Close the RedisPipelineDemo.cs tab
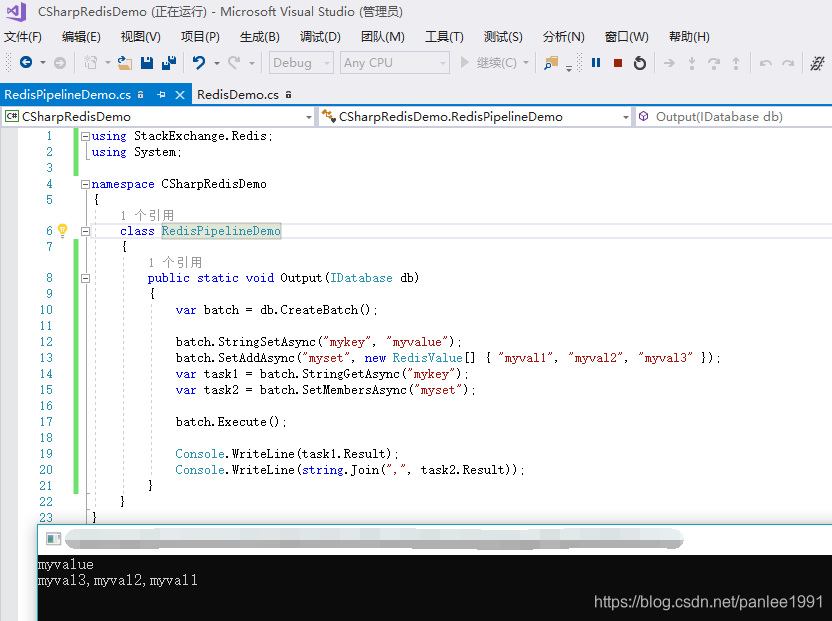832x621 pixels. pyautogui.click(x=180, y=94)
